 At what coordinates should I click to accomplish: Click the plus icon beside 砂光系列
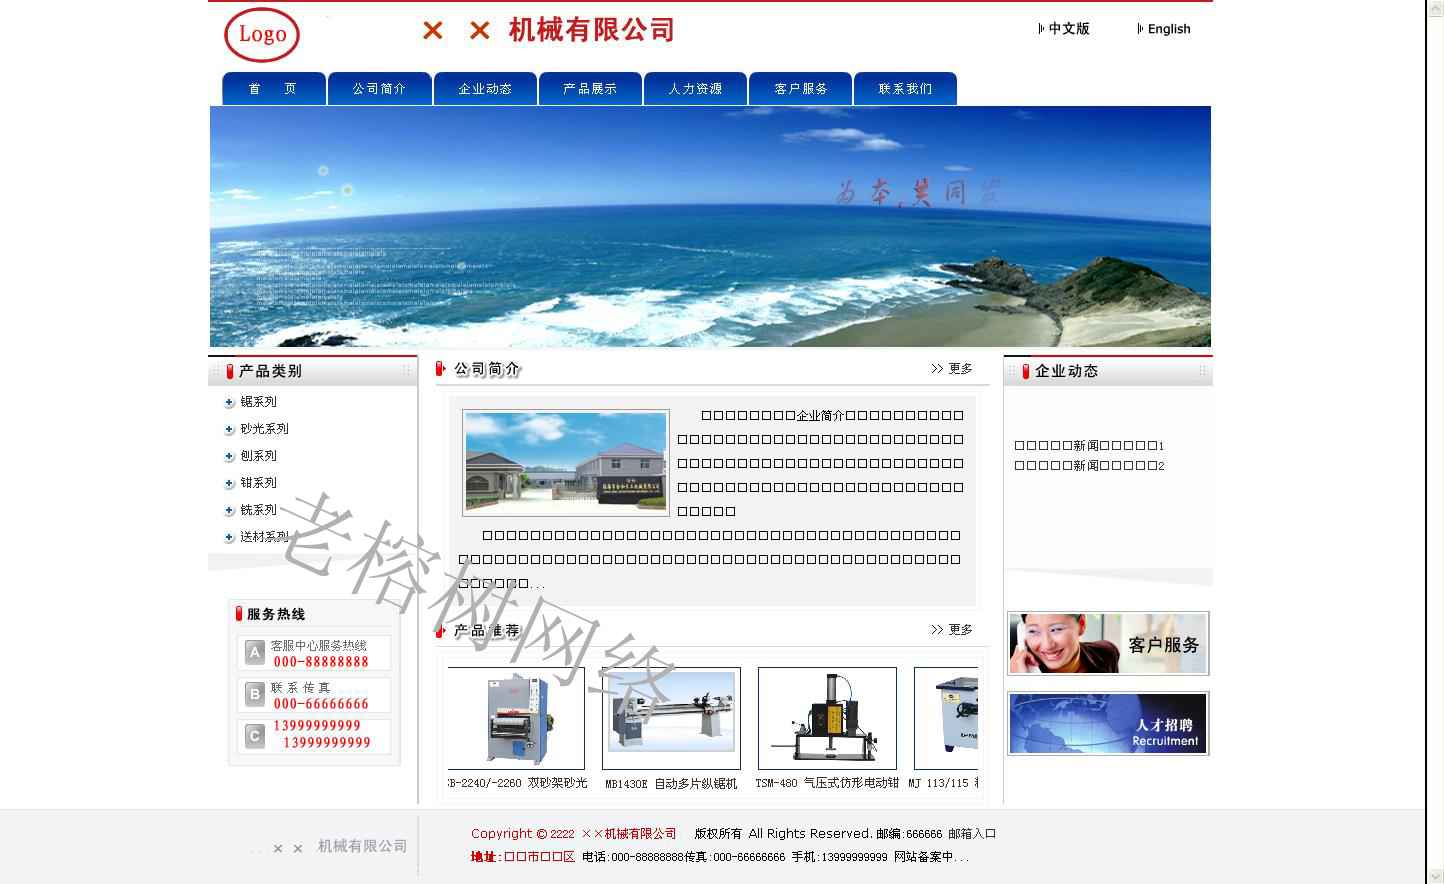point(229,429)
